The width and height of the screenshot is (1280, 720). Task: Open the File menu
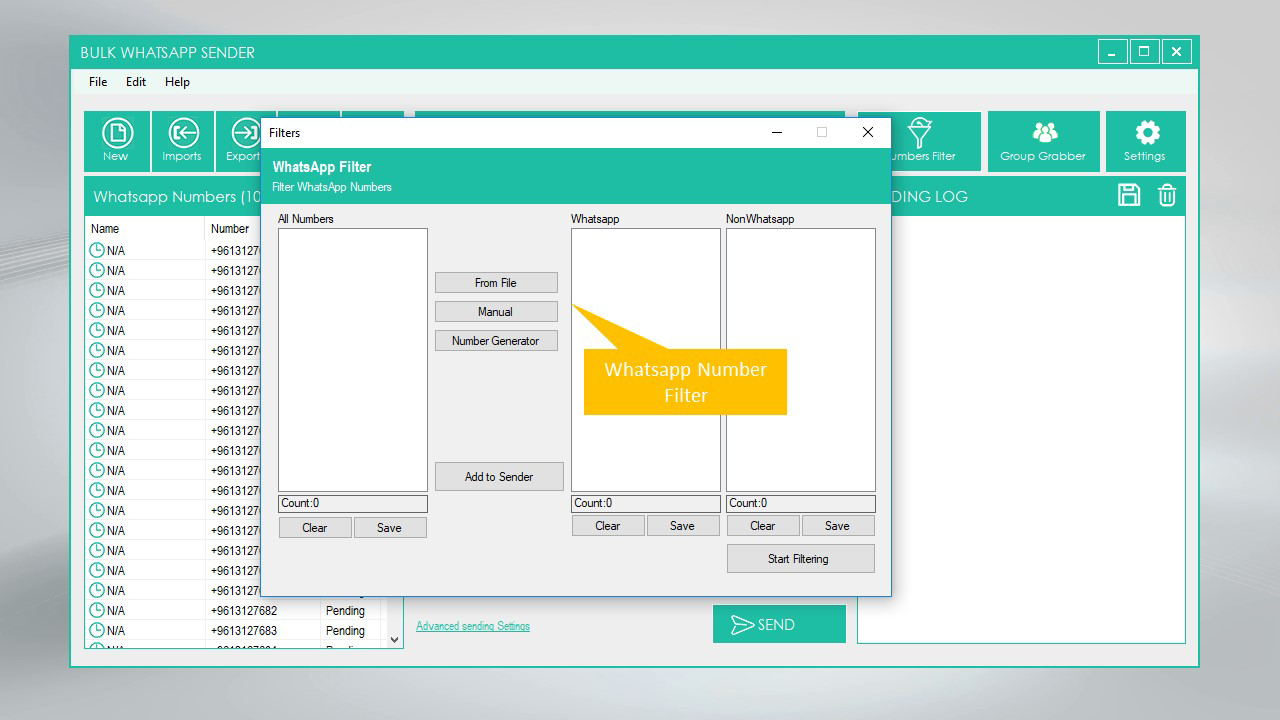[x=98, y=82]
